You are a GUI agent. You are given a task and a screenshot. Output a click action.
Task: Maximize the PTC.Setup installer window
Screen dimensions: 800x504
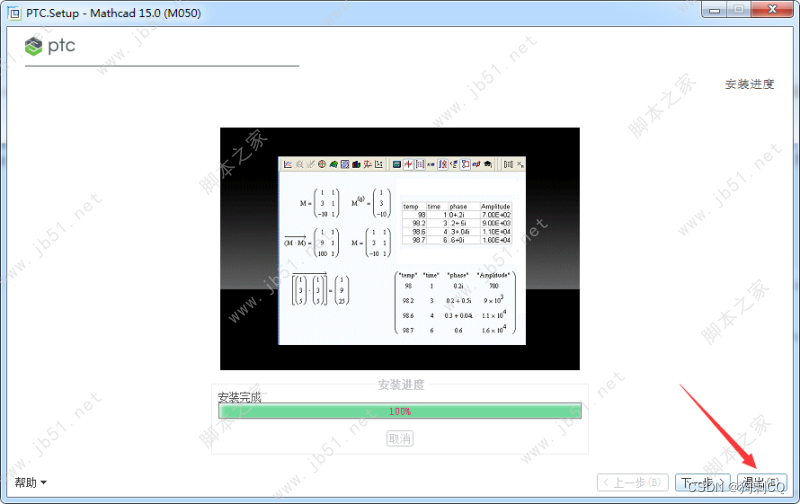pyautogui.click(x=738, y=10)
